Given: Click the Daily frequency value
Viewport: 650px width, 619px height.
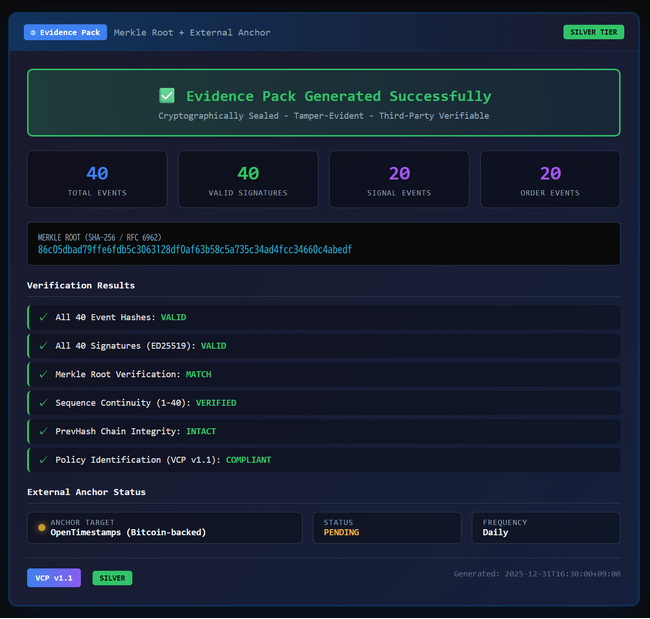Looking at the screenshot, I should [495, 532].
